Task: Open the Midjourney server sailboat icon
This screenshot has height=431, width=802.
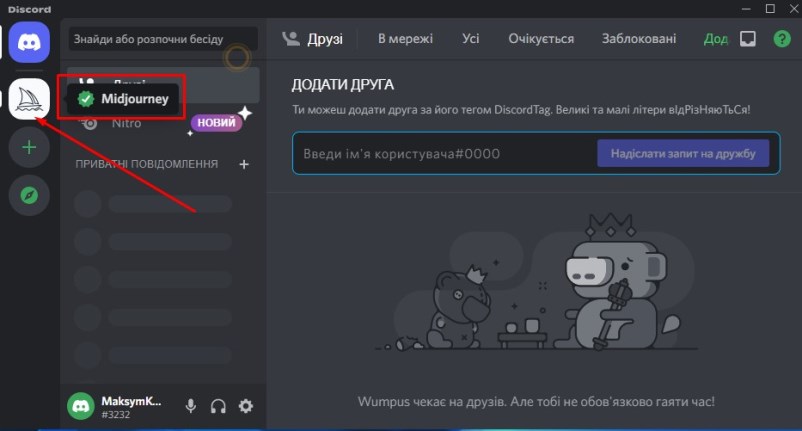Action: tap(29, 99)
